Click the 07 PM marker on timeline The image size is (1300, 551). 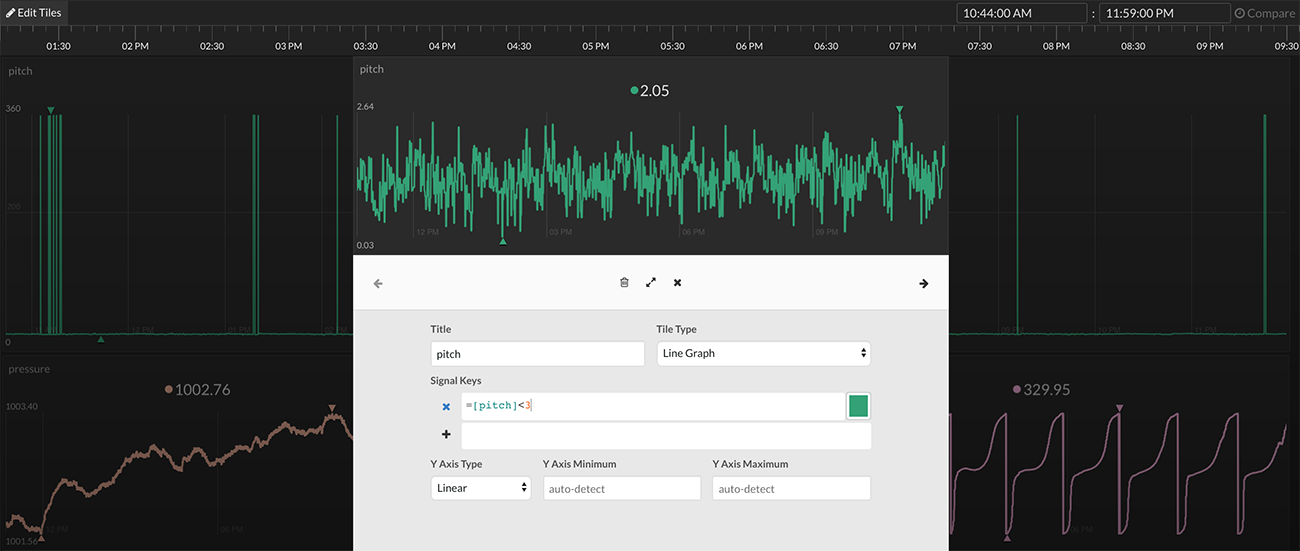[903, 46]
